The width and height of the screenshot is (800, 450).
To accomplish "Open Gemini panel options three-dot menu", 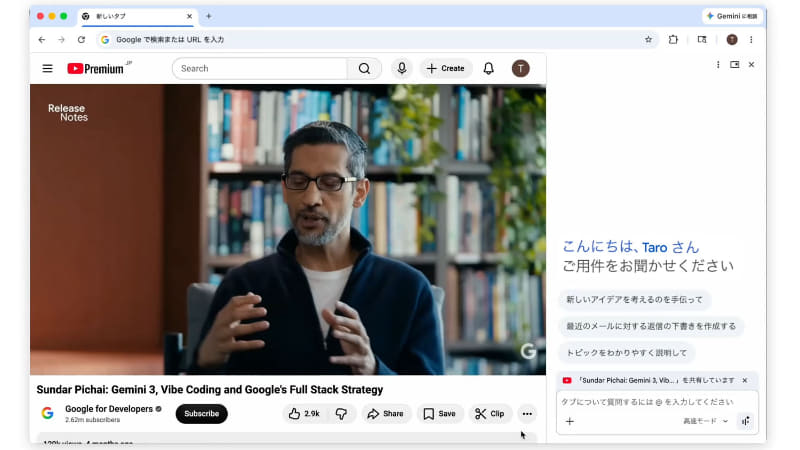I will pos(718,65).
